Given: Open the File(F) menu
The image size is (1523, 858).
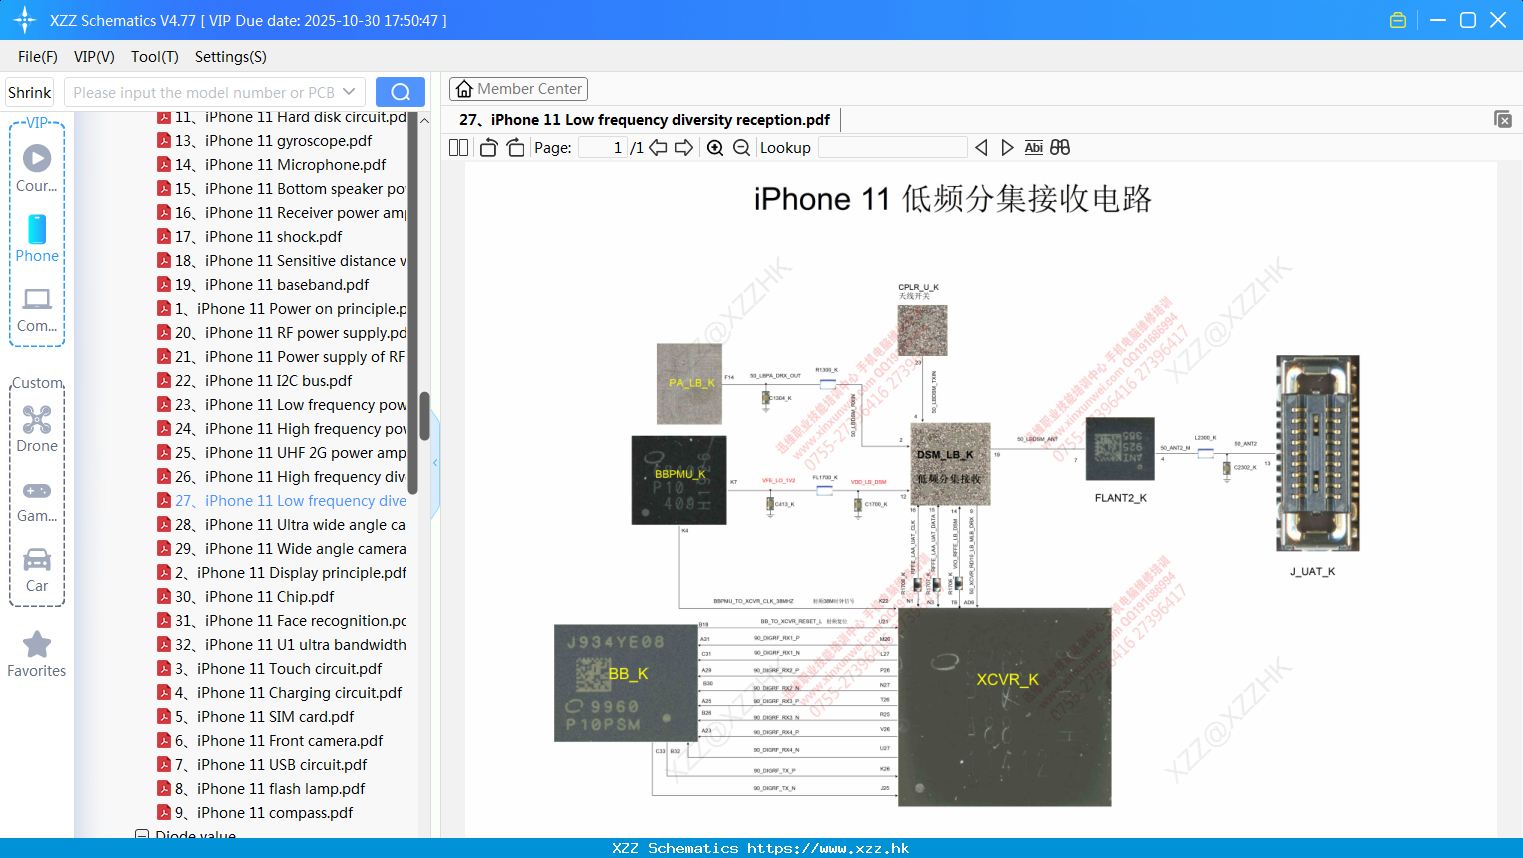Looking at the screenshot, I should pos(37,57).
